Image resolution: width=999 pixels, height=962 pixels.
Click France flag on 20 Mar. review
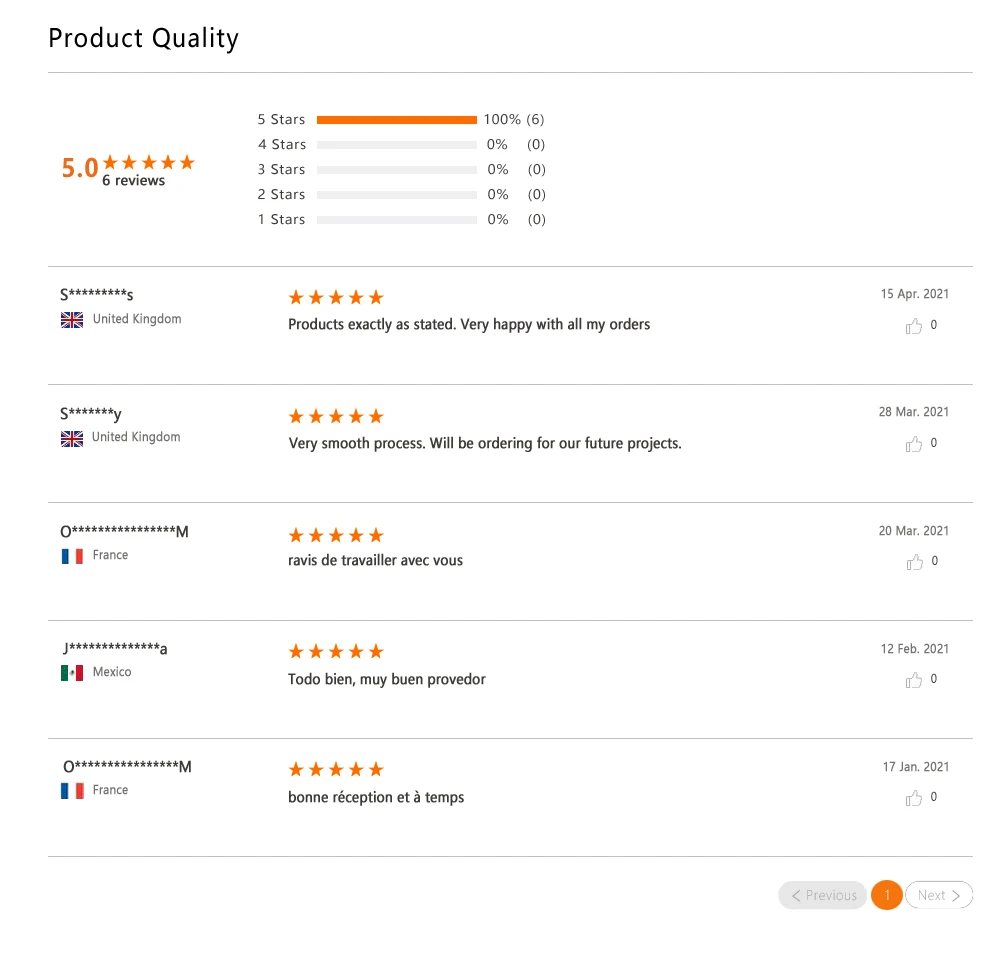pos(72,556)
